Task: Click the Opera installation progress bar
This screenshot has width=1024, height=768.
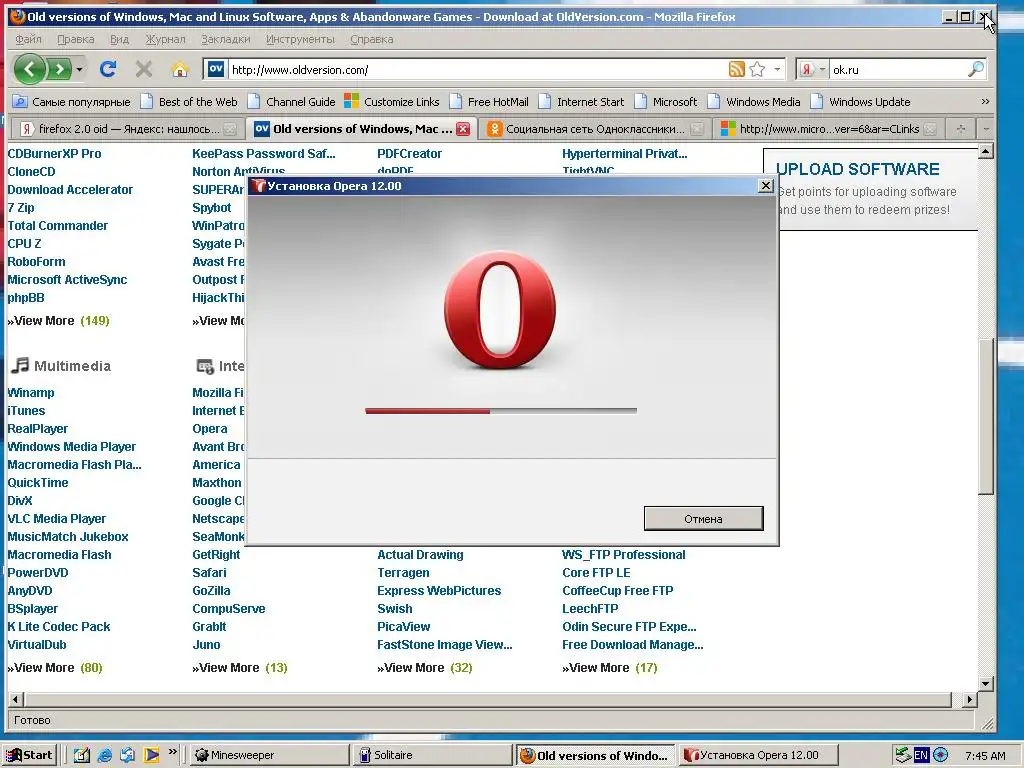Action: tap(501, 411)
